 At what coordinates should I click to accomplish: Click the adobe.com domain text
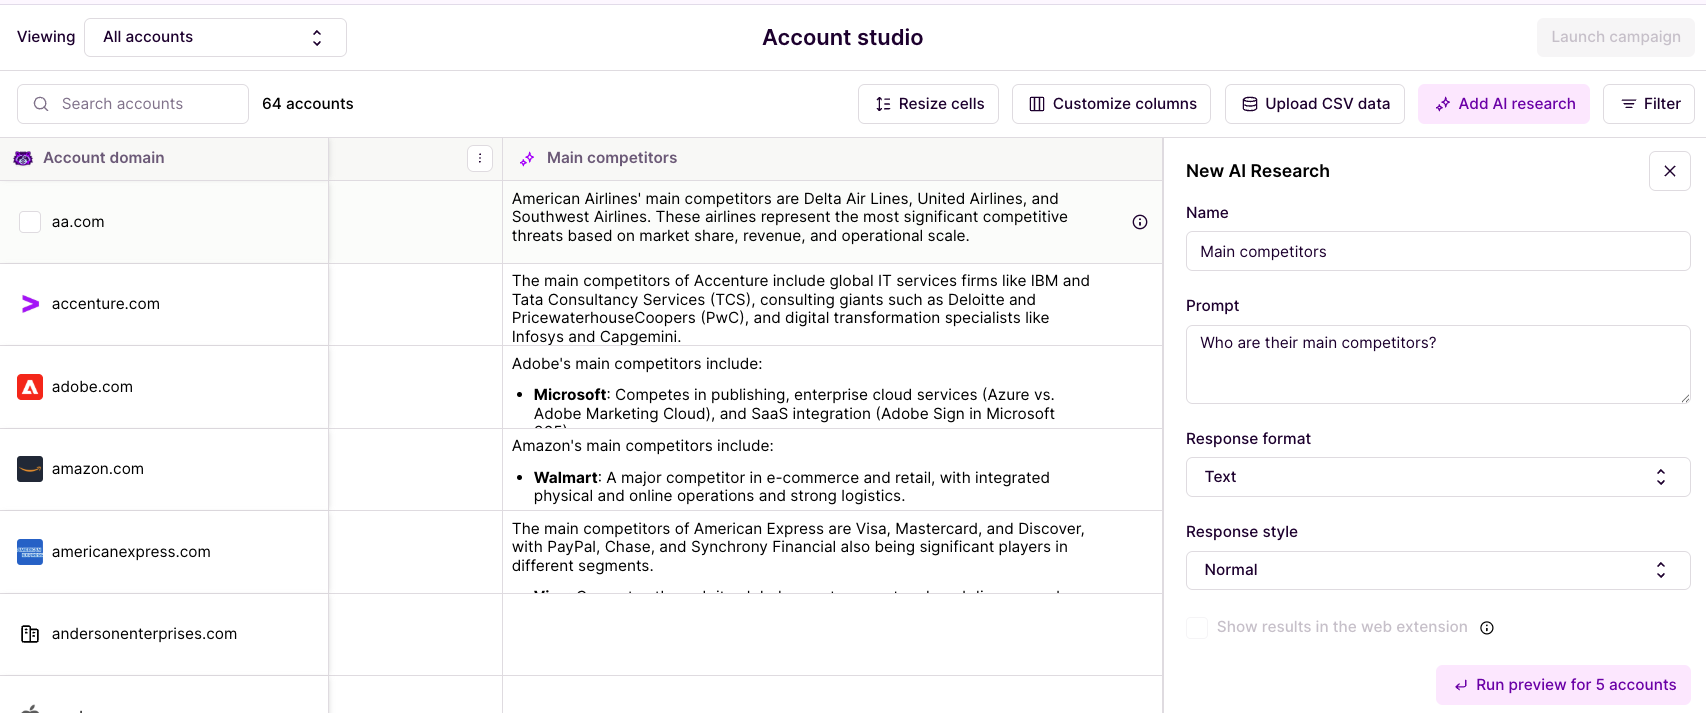click(x=92, y=387)
